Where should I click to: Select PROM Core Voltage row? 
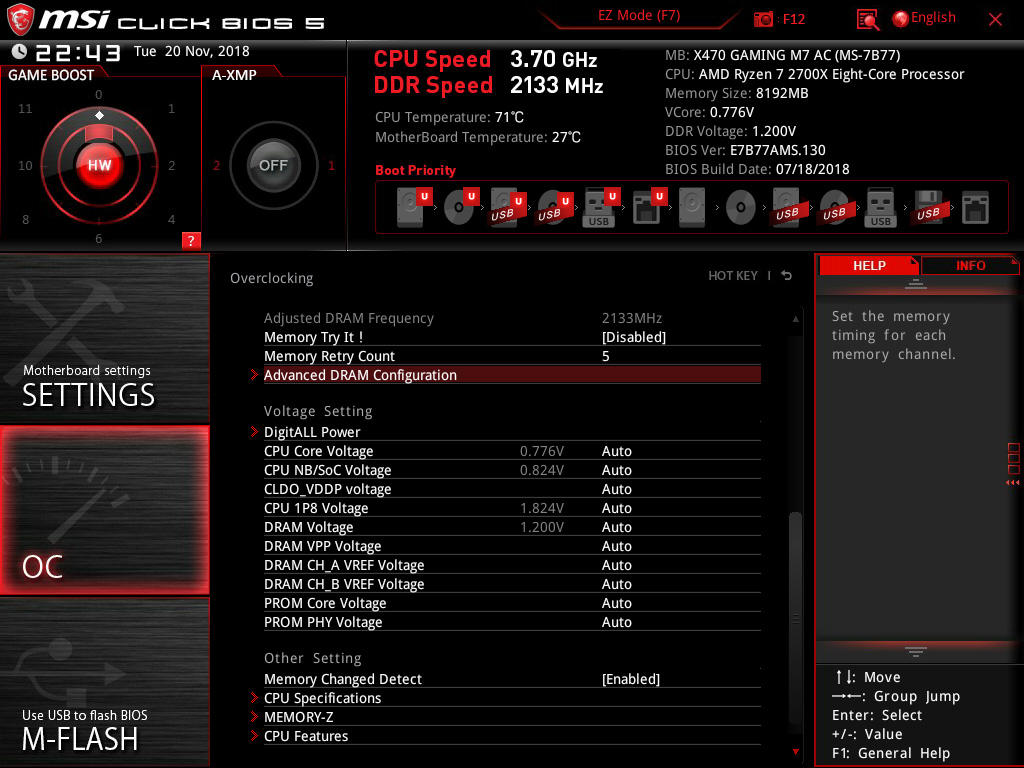pos(512,603)
